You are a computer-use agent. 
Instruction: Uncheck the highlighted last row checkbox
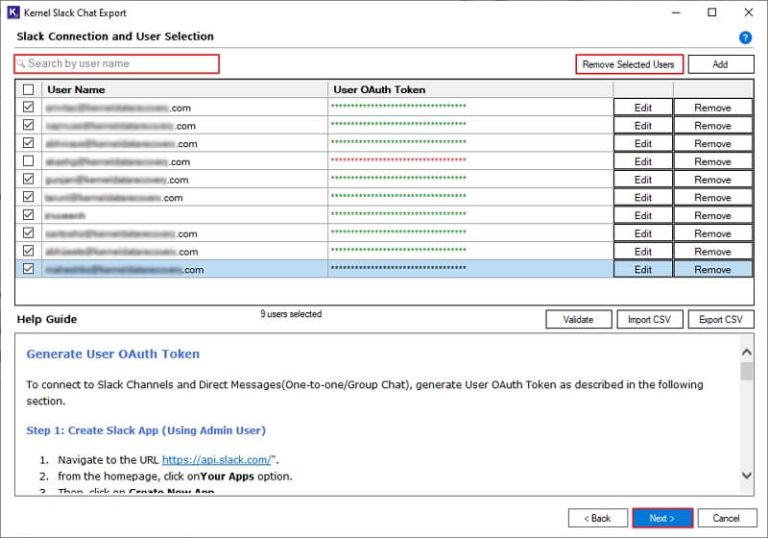pyautogui.click(x=28, y=269)
